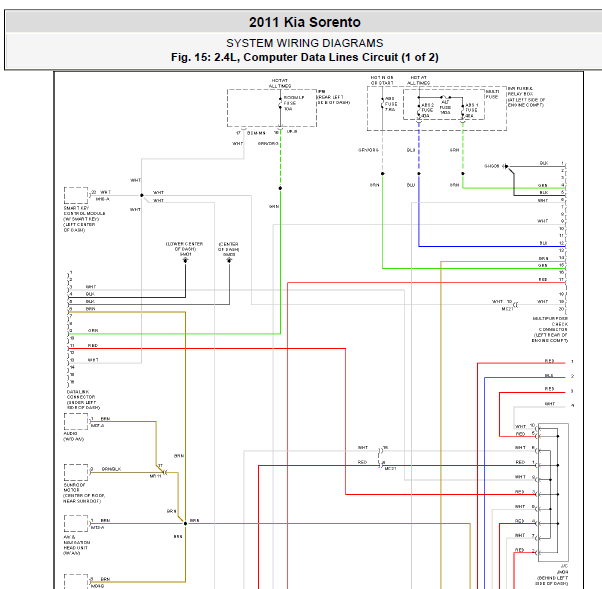Click the BLK label at check connector pin 1
Screen dimensions: 602x589
(544, 163)
